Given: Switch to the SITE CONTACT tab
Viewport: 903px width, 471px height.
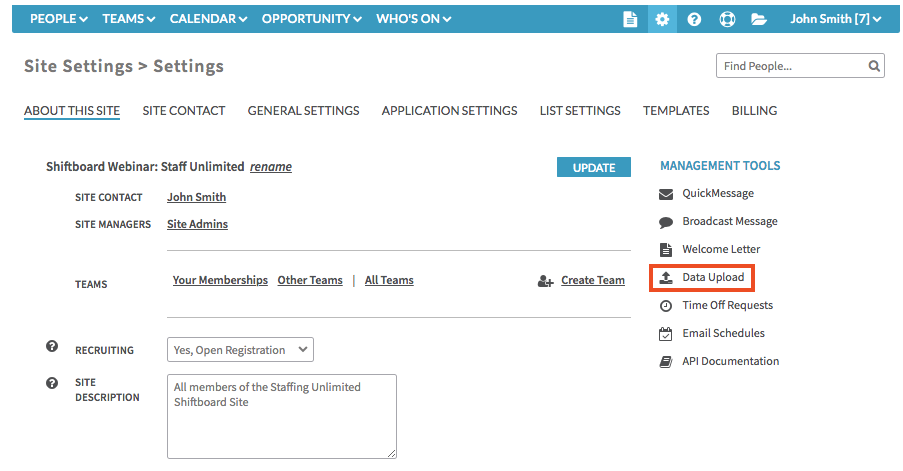Looking at the screenshot, I should (184, 111).
